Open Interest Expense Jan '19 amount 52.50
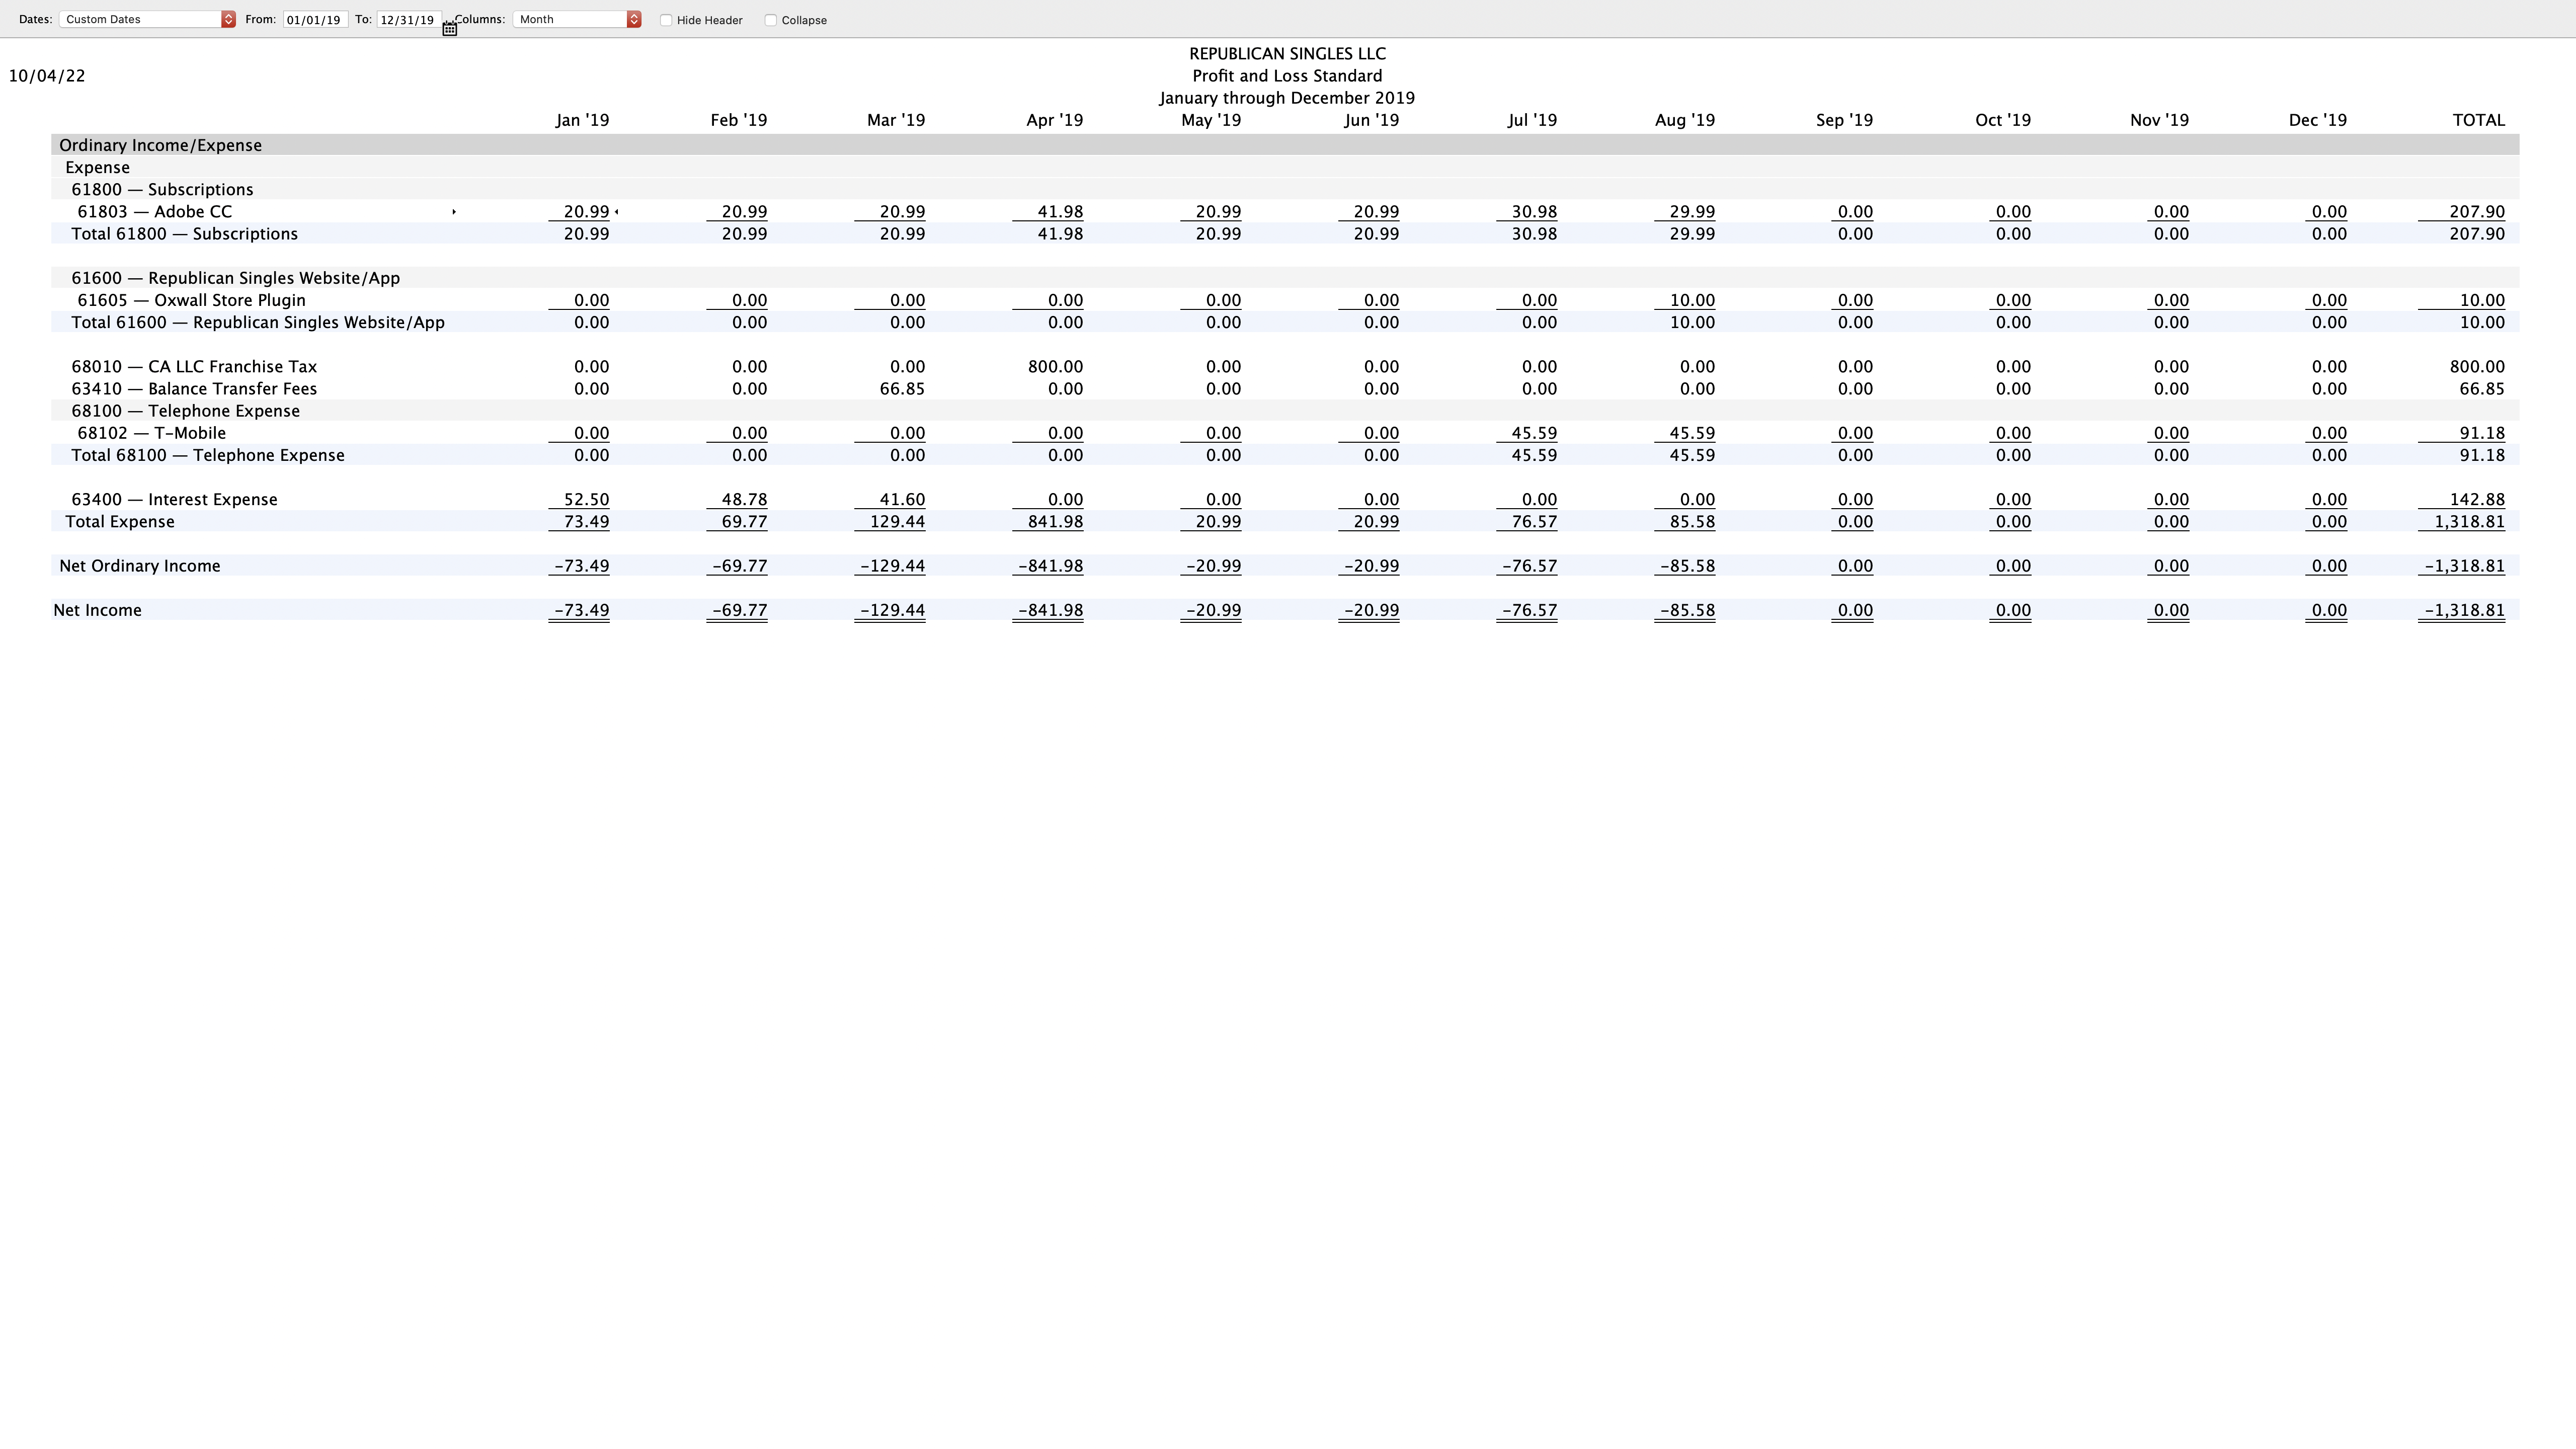Image resolution: width=2576 pixels, height=1449 pixels. (586, 499)
